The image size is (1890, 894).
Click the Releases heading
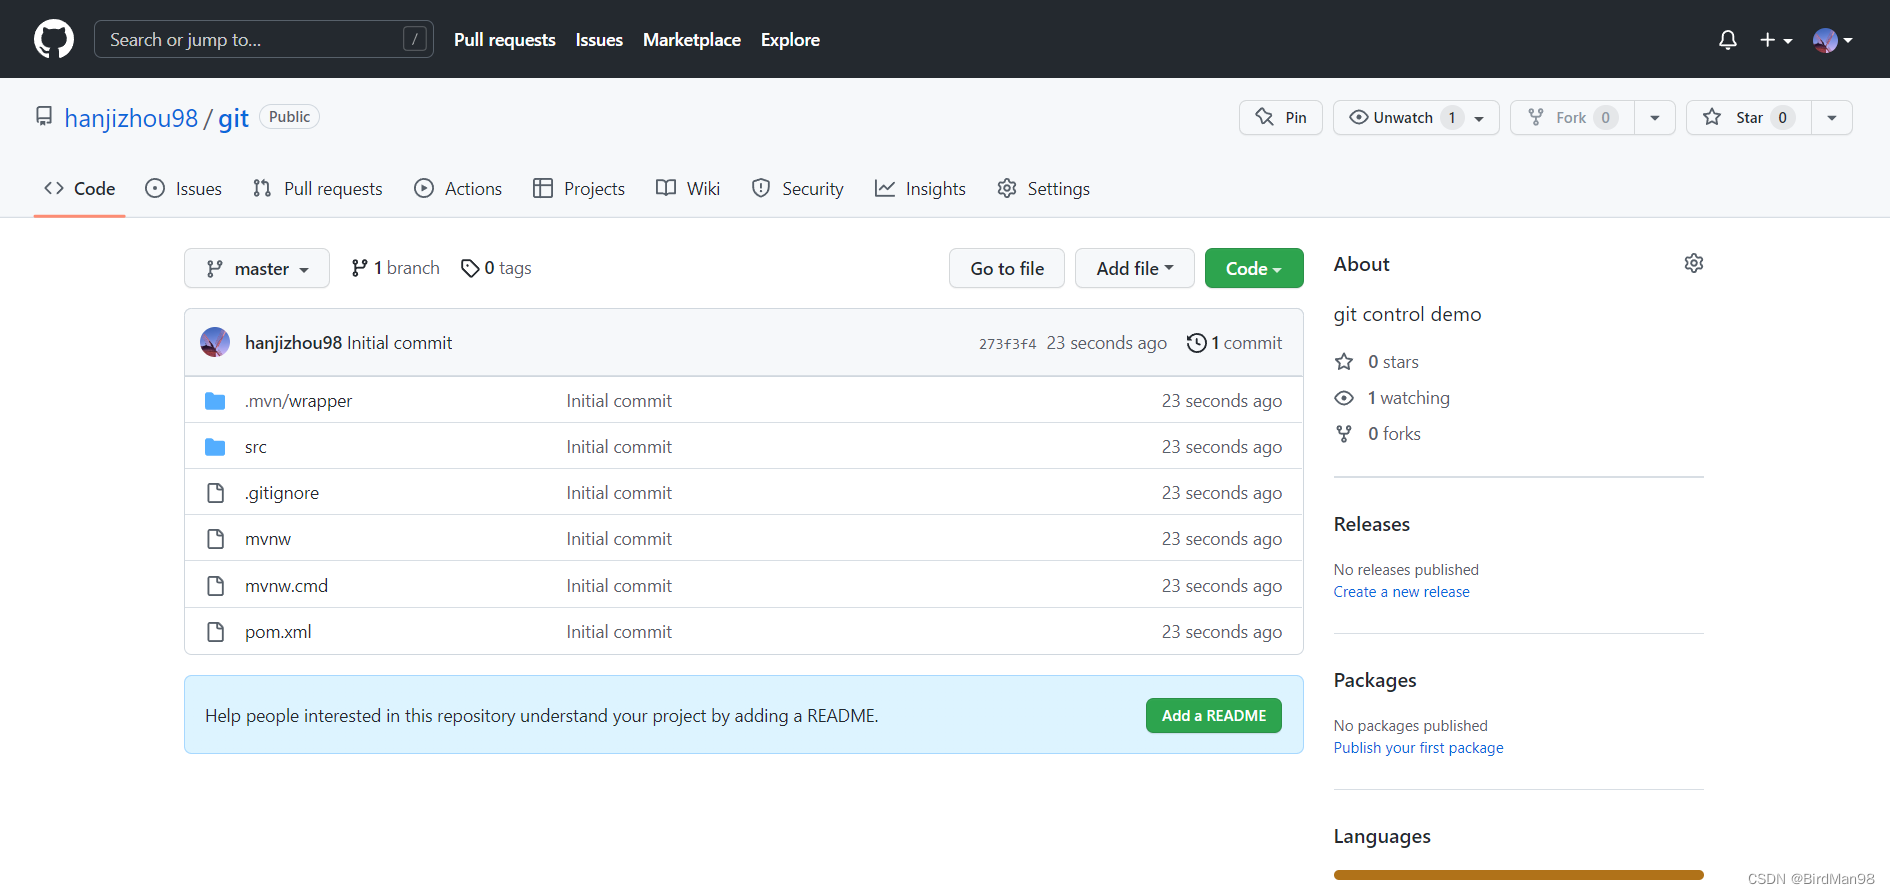point(1371,524)
